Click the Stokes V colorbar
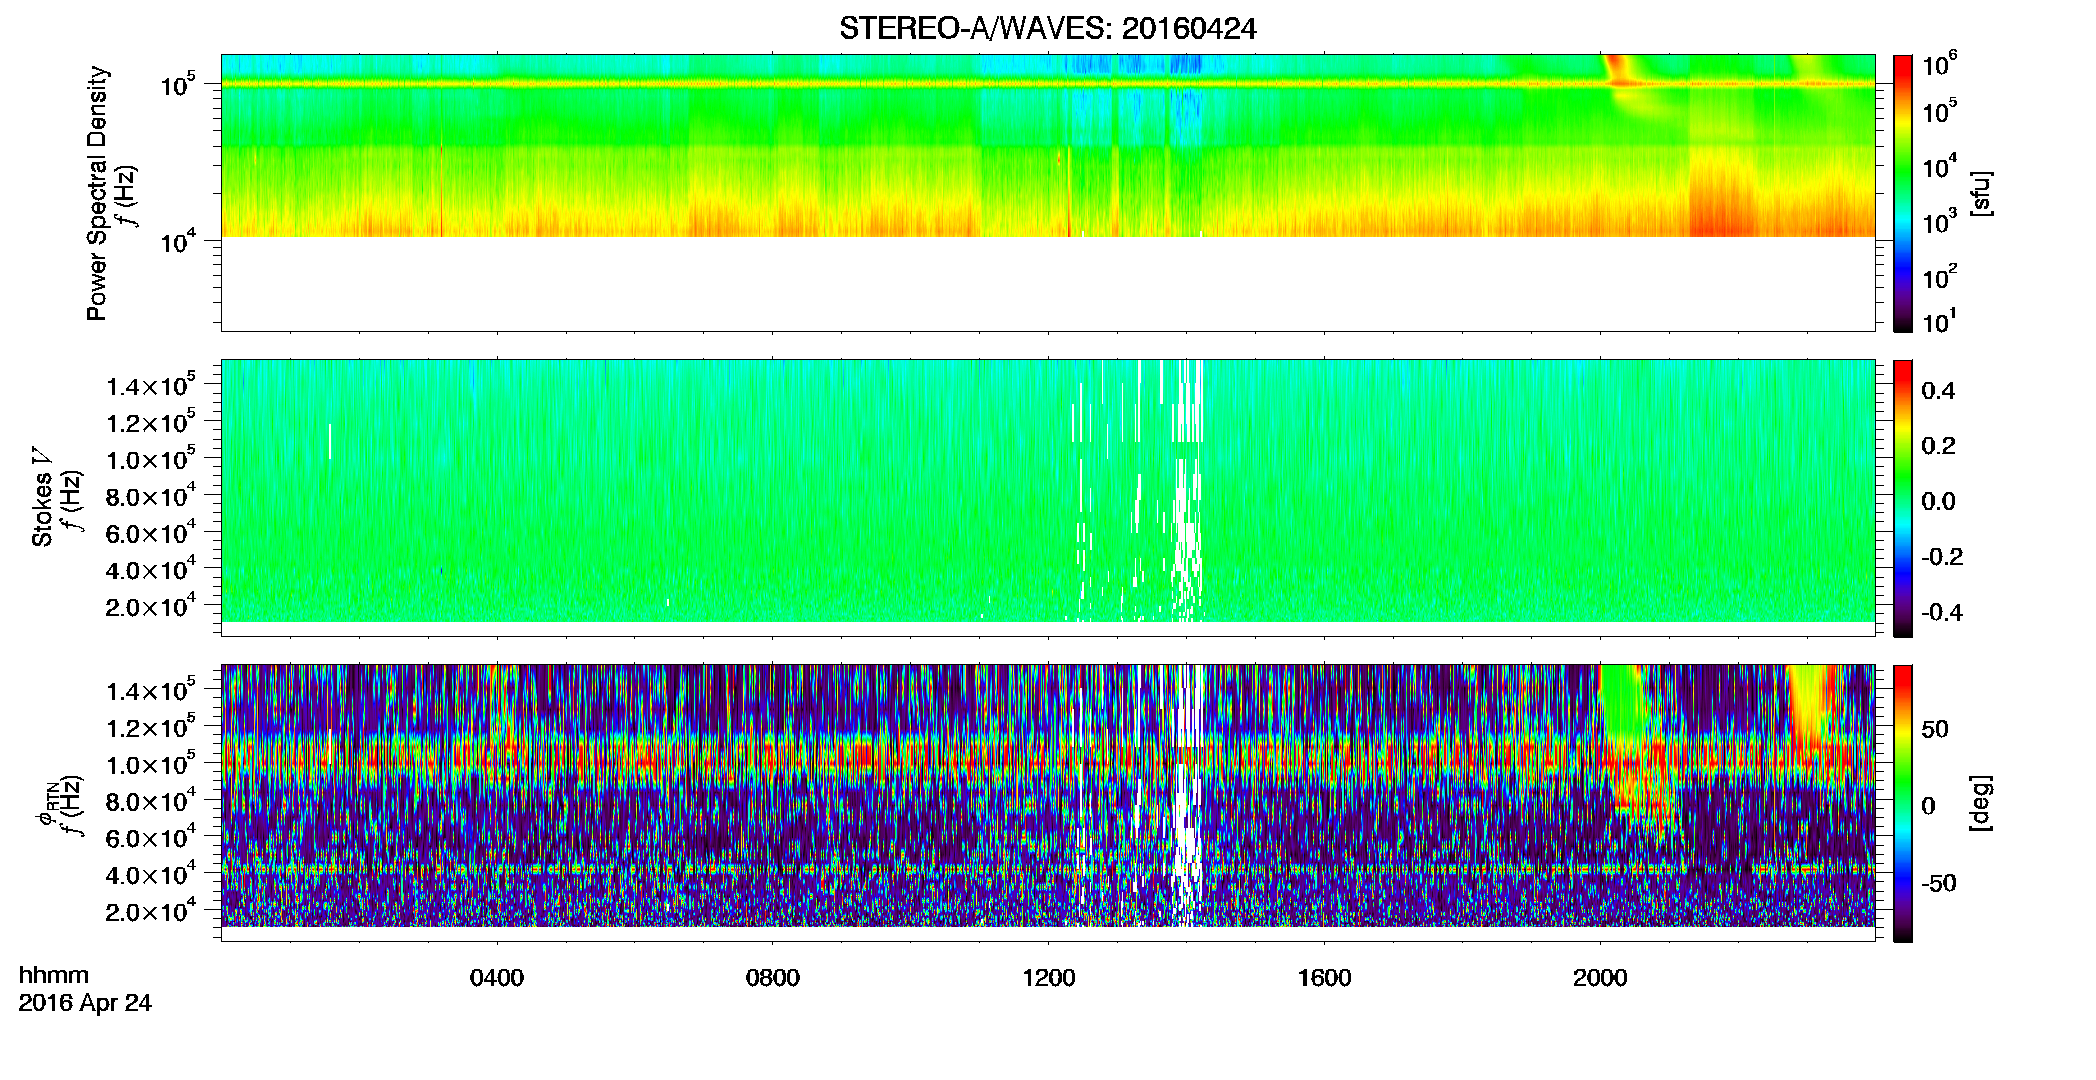 click(1903, 498)
